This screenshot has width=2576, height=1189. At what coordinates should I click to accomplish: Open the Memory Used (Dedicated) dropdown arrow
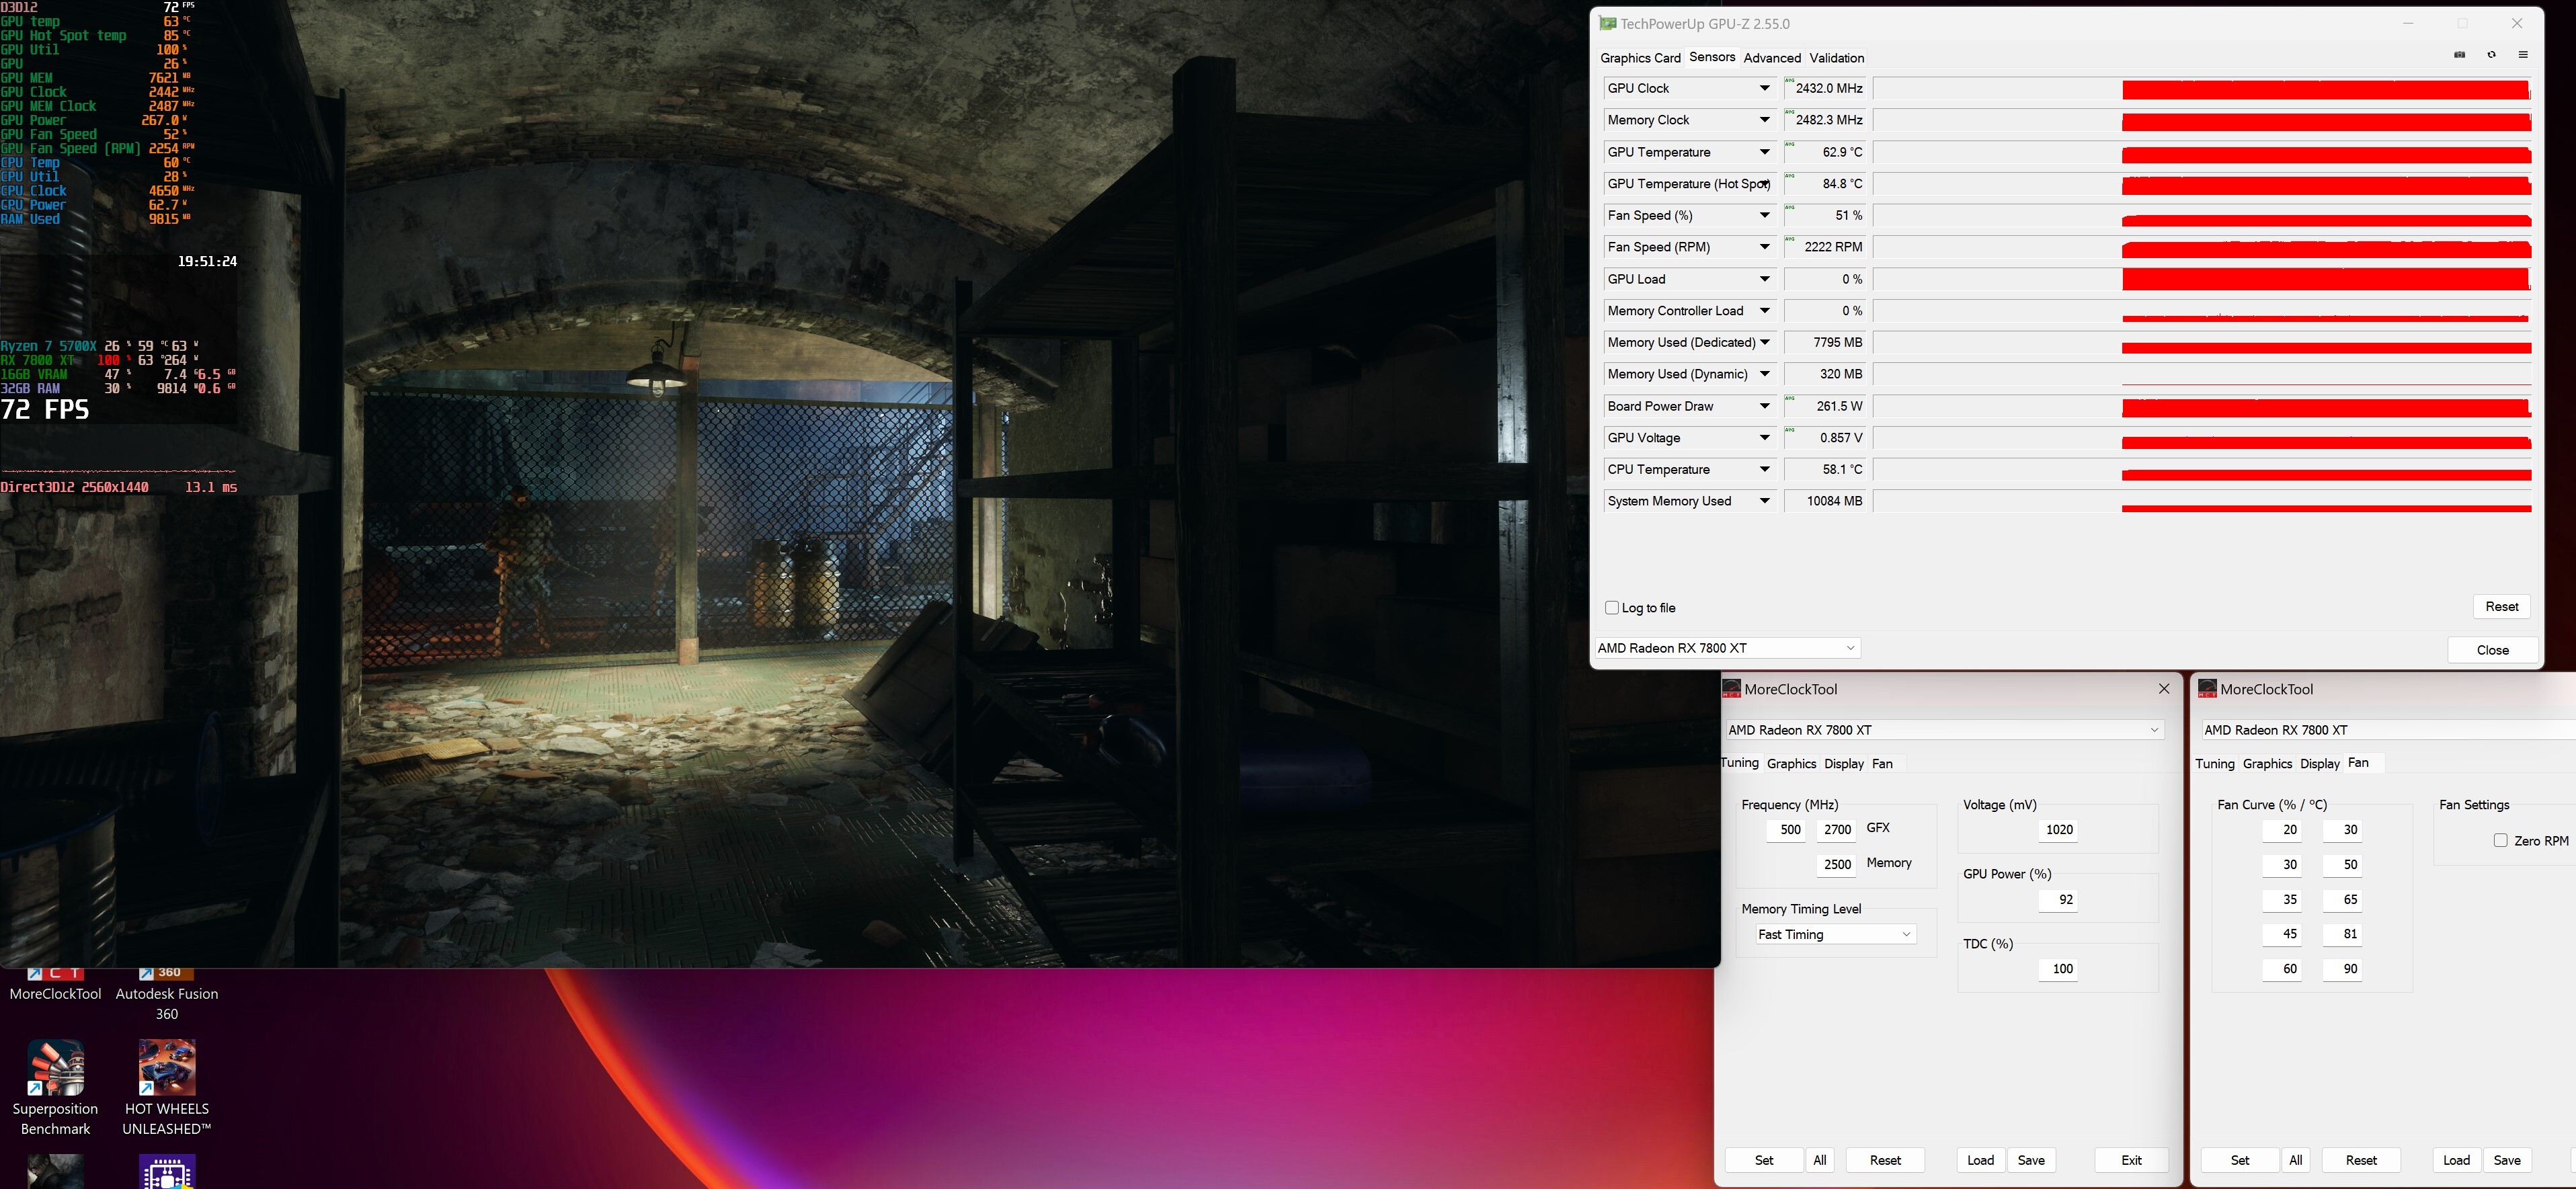click(1765, 343)
